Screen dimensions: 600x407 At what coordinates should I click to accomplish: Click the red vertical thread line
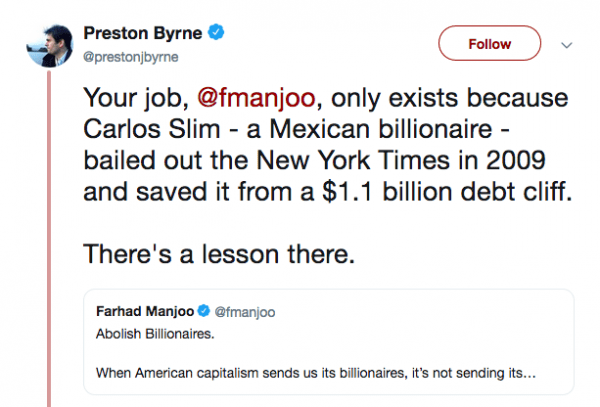[48, 250]
